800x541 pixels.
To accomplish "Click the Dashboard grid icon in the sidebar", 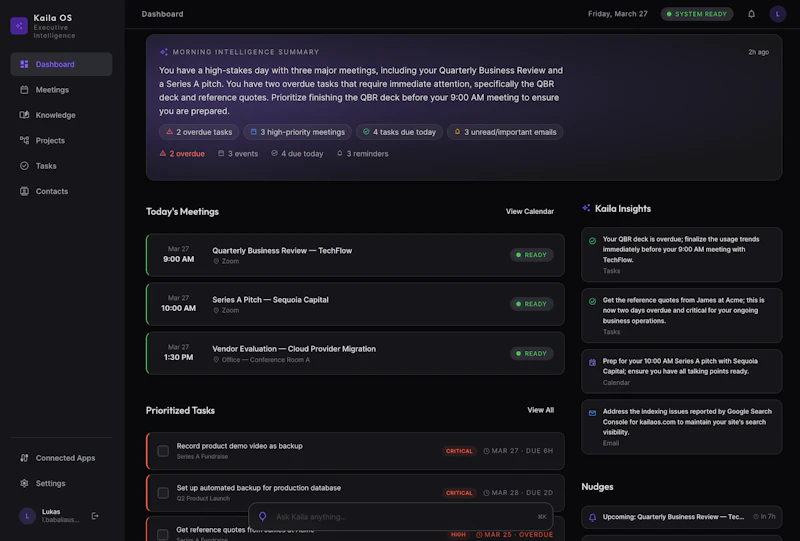I will click(x=24, y=64).
